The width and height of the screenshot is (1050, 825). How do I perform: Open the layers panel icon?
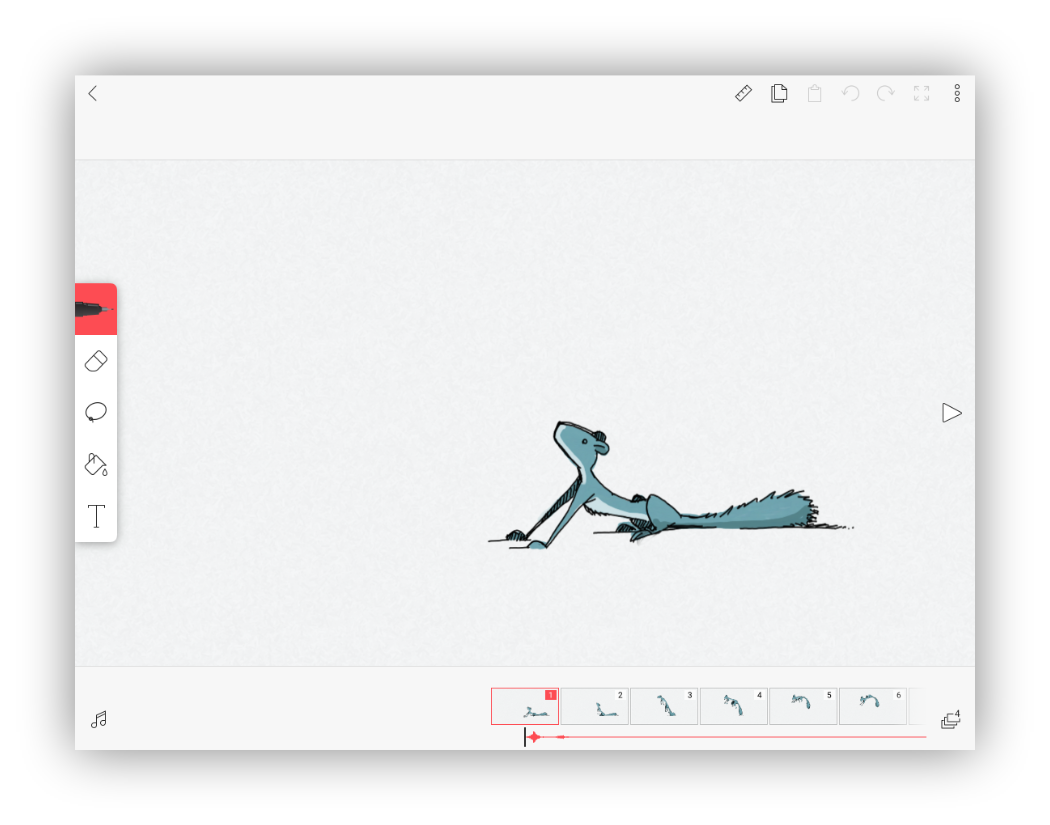[x=950, y=720]
